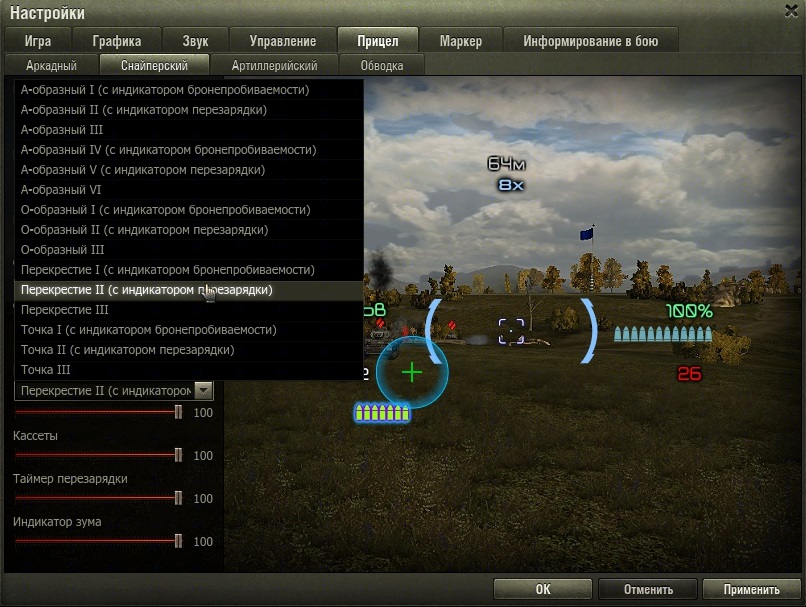
Task: Choose А-образный I (с индикатором бронепробиваемости)
Action: [189, 90]
